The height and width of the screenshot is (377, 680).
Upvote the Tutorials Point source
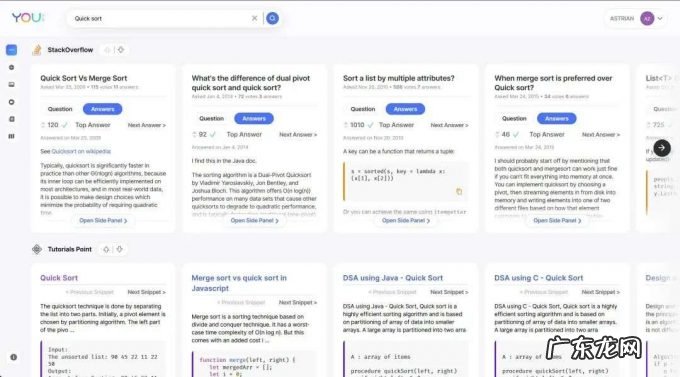click(x=106, y=249)
